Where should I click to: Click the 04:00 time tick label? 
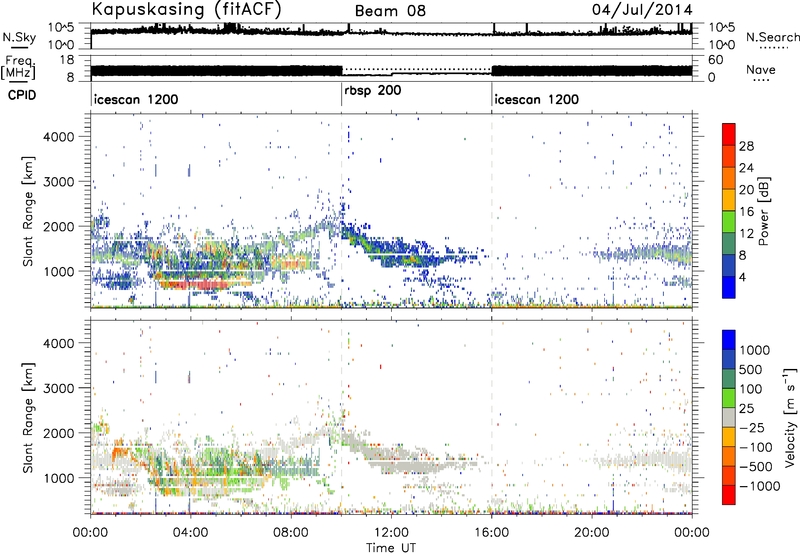coord(190,533)
